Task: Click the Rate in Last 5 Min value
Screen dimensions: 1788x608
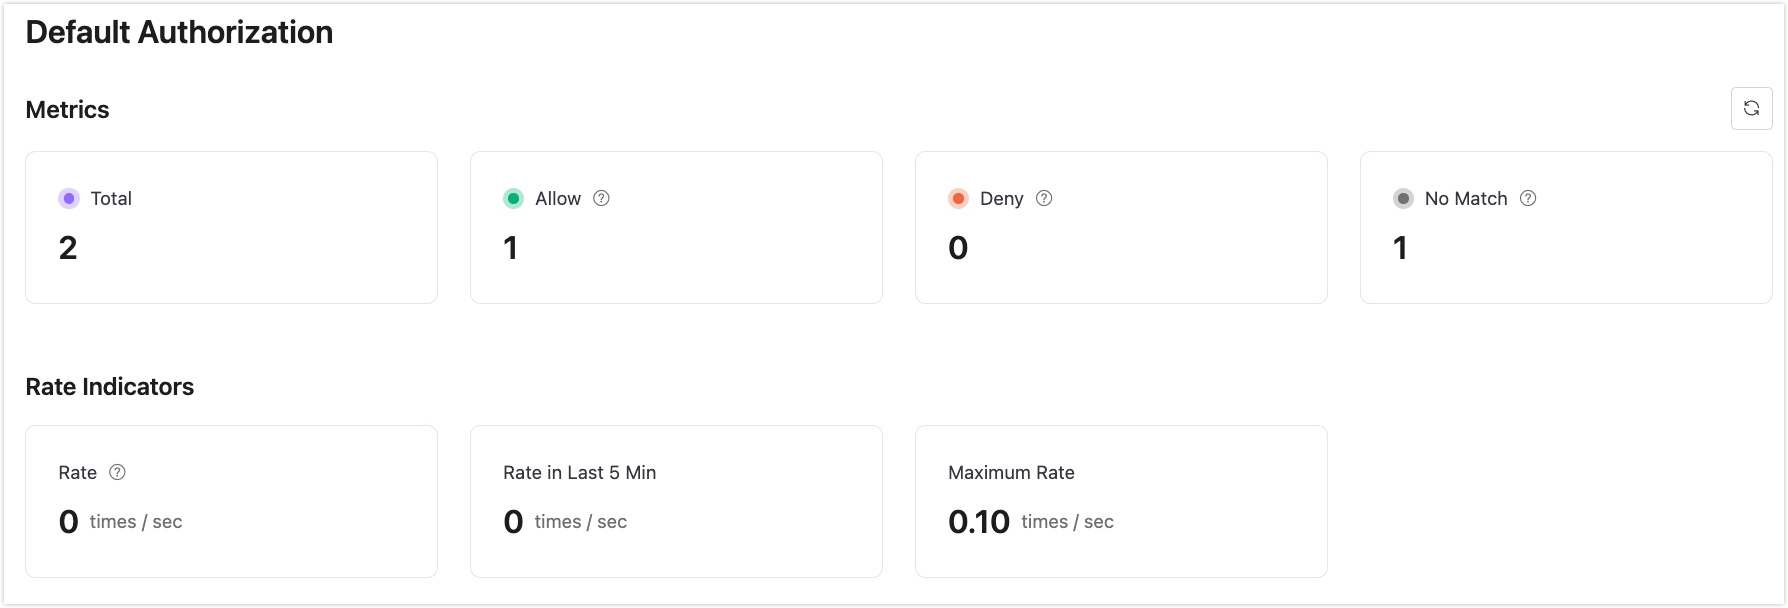Action: click(x=514, y=522)
